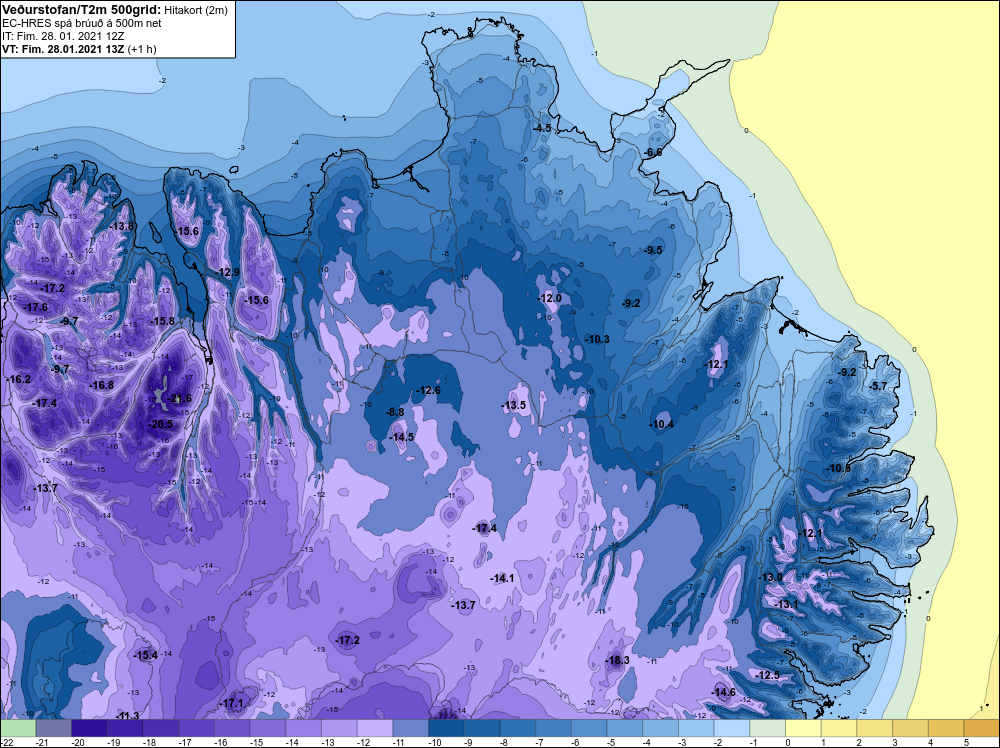
Task: Choose the -4 legend swatch
Action: pyautogui.click(x=661, y=728)
